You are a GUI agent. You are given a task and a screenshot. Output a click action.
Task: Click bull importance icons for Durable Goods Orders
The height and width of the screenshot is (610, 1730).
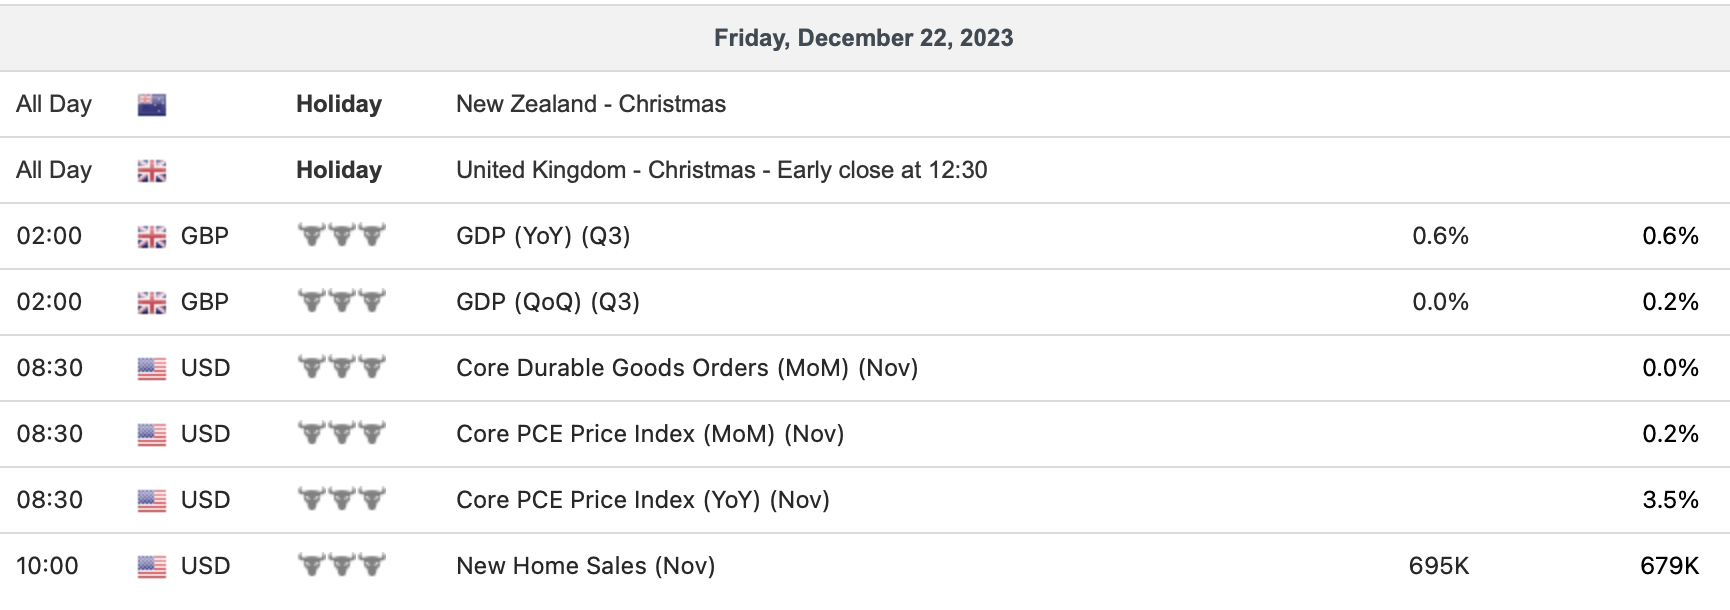tap(341, 367)
